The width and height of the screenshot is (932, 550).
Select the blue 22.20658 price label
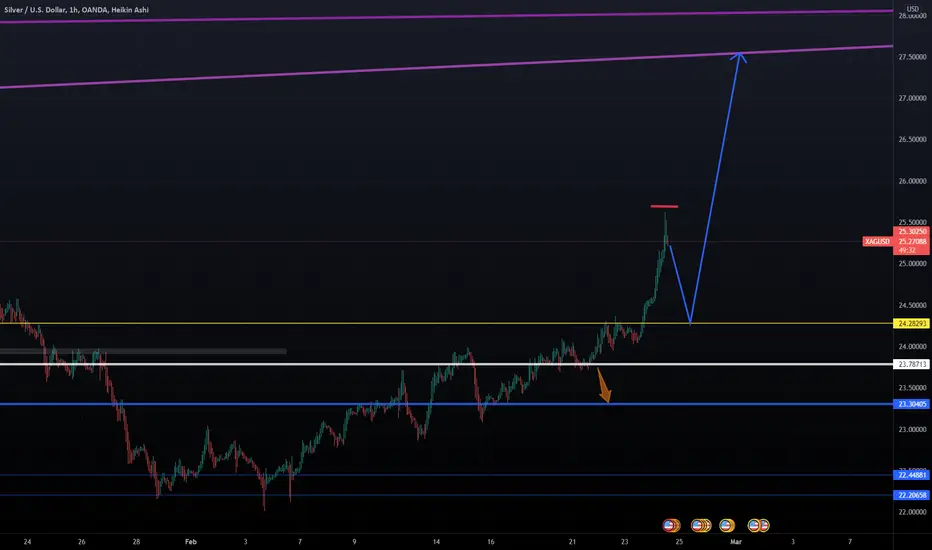click(912, 495)
